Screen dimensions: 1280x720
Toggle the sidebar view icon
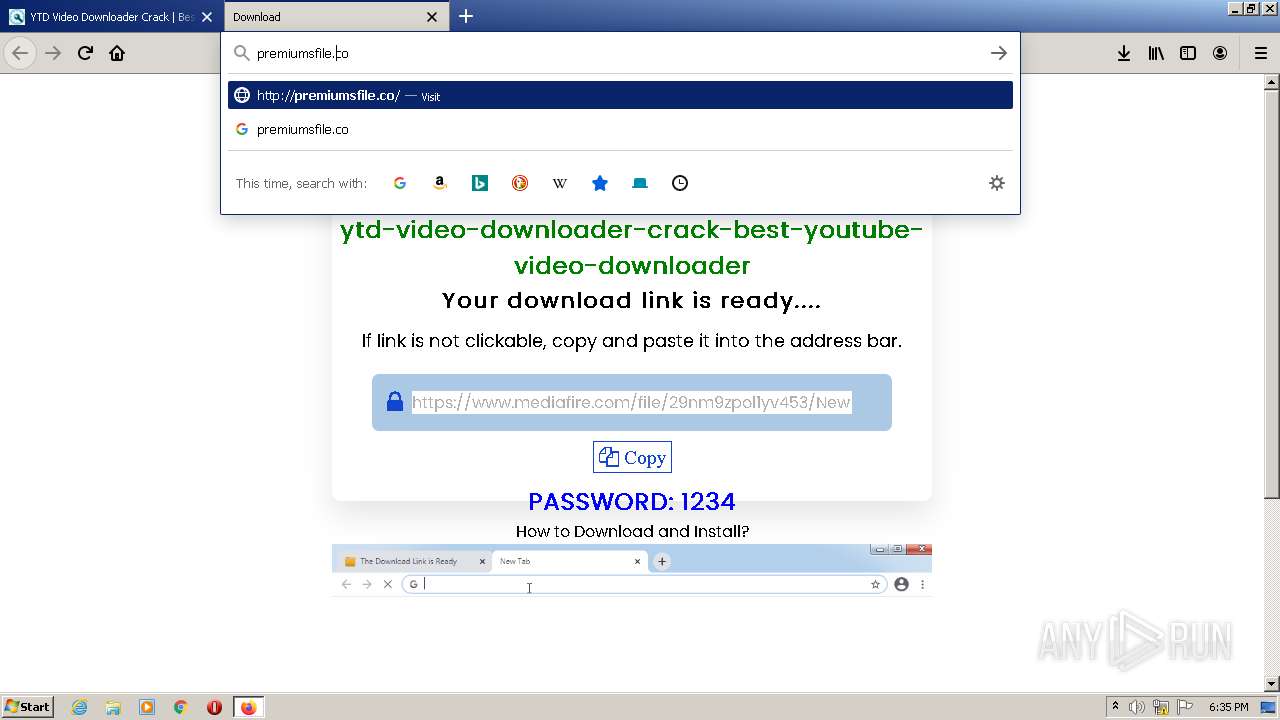[x=1188, y=53]
